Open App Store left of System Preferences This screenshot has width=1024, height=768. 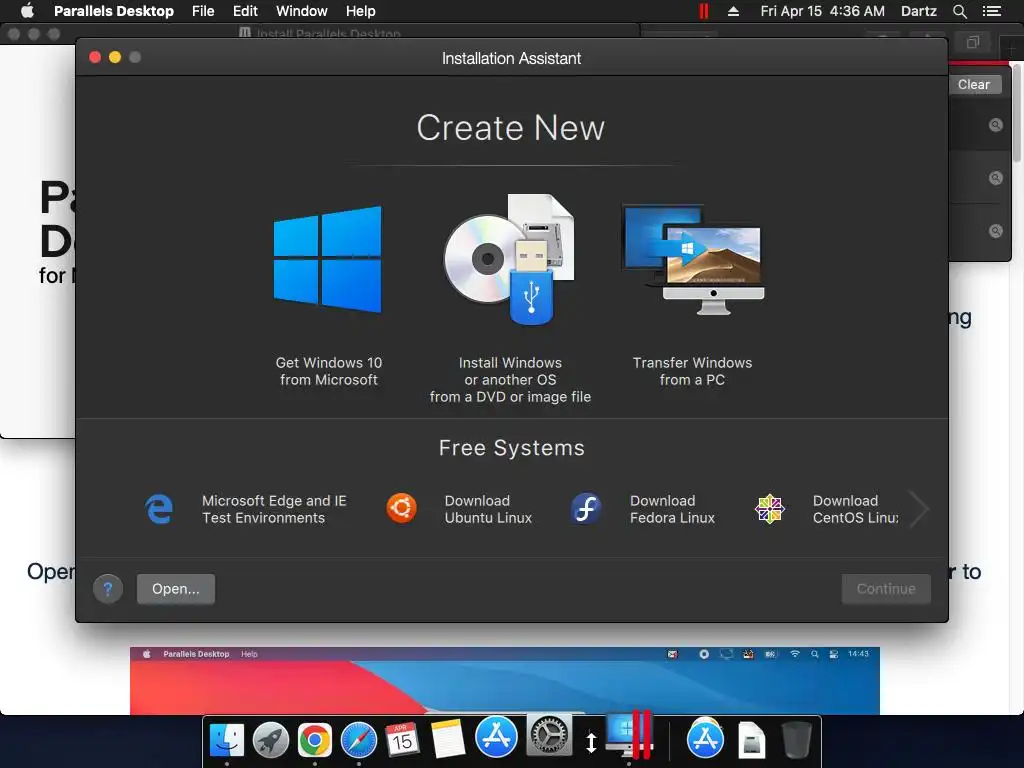(x=496, y=737)
